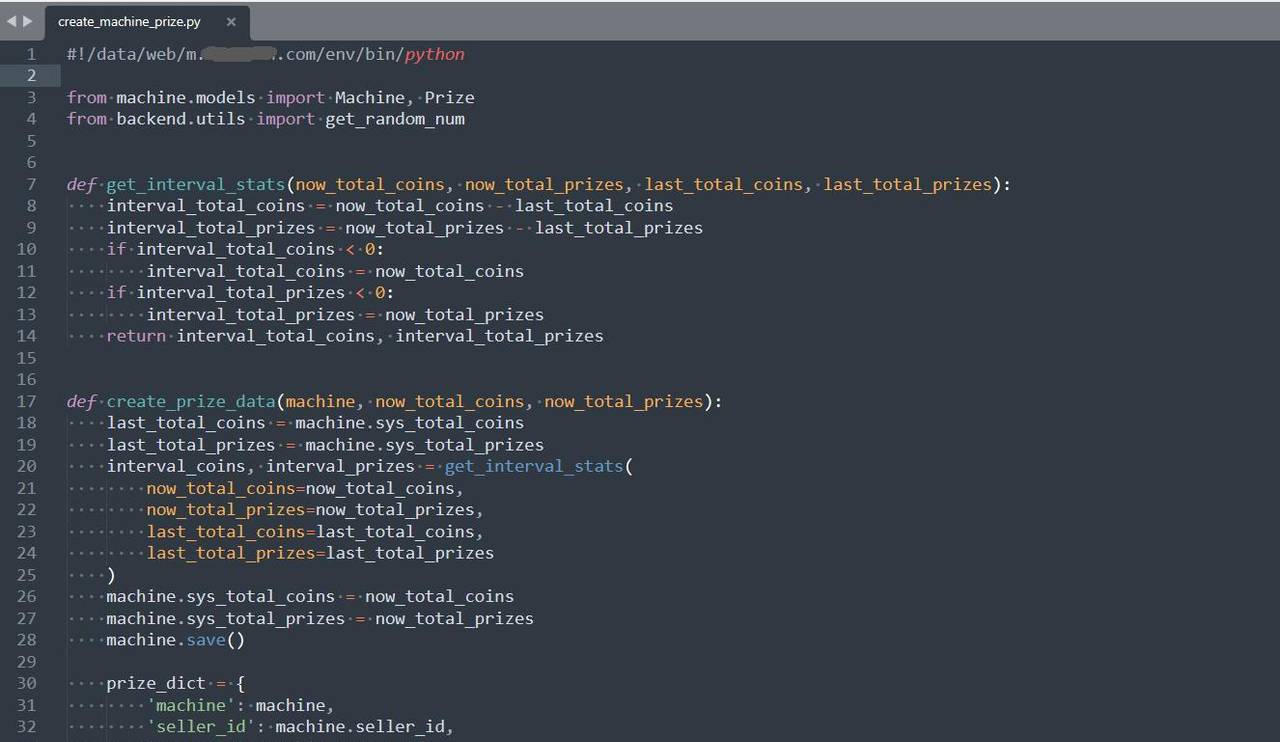Click the 'seller_id' string on line 32
Image resolution: width=1280 pixels, height=742 pixels.
pos(202,727)
